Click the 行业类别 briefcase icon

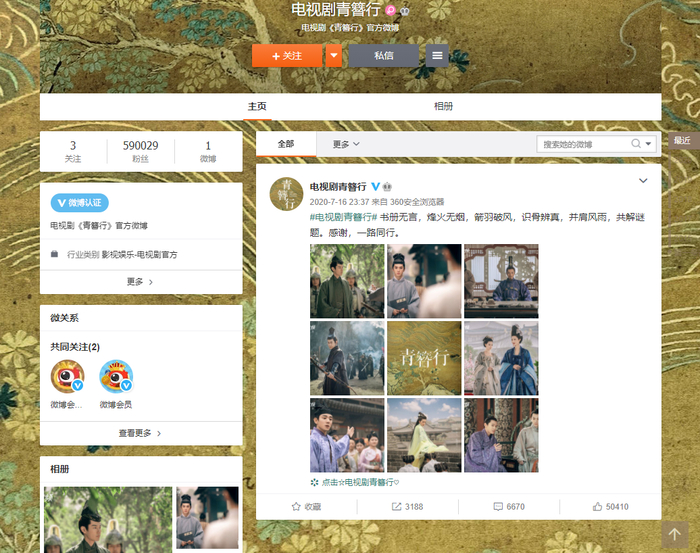click(x=54, y=254)
